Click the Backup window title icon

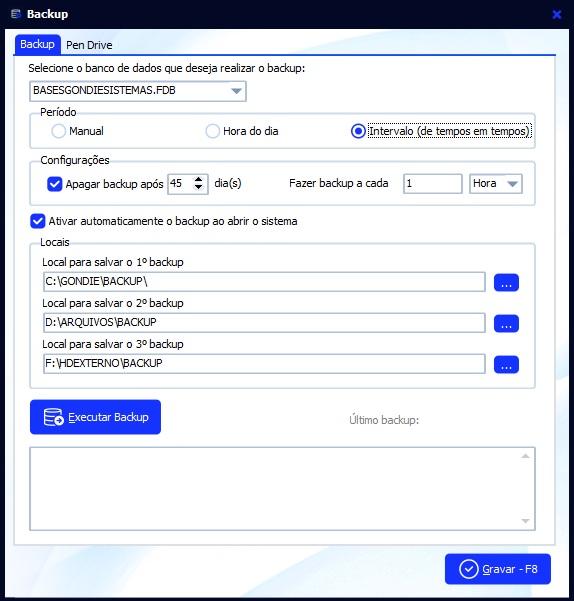[x=16, y=14]
